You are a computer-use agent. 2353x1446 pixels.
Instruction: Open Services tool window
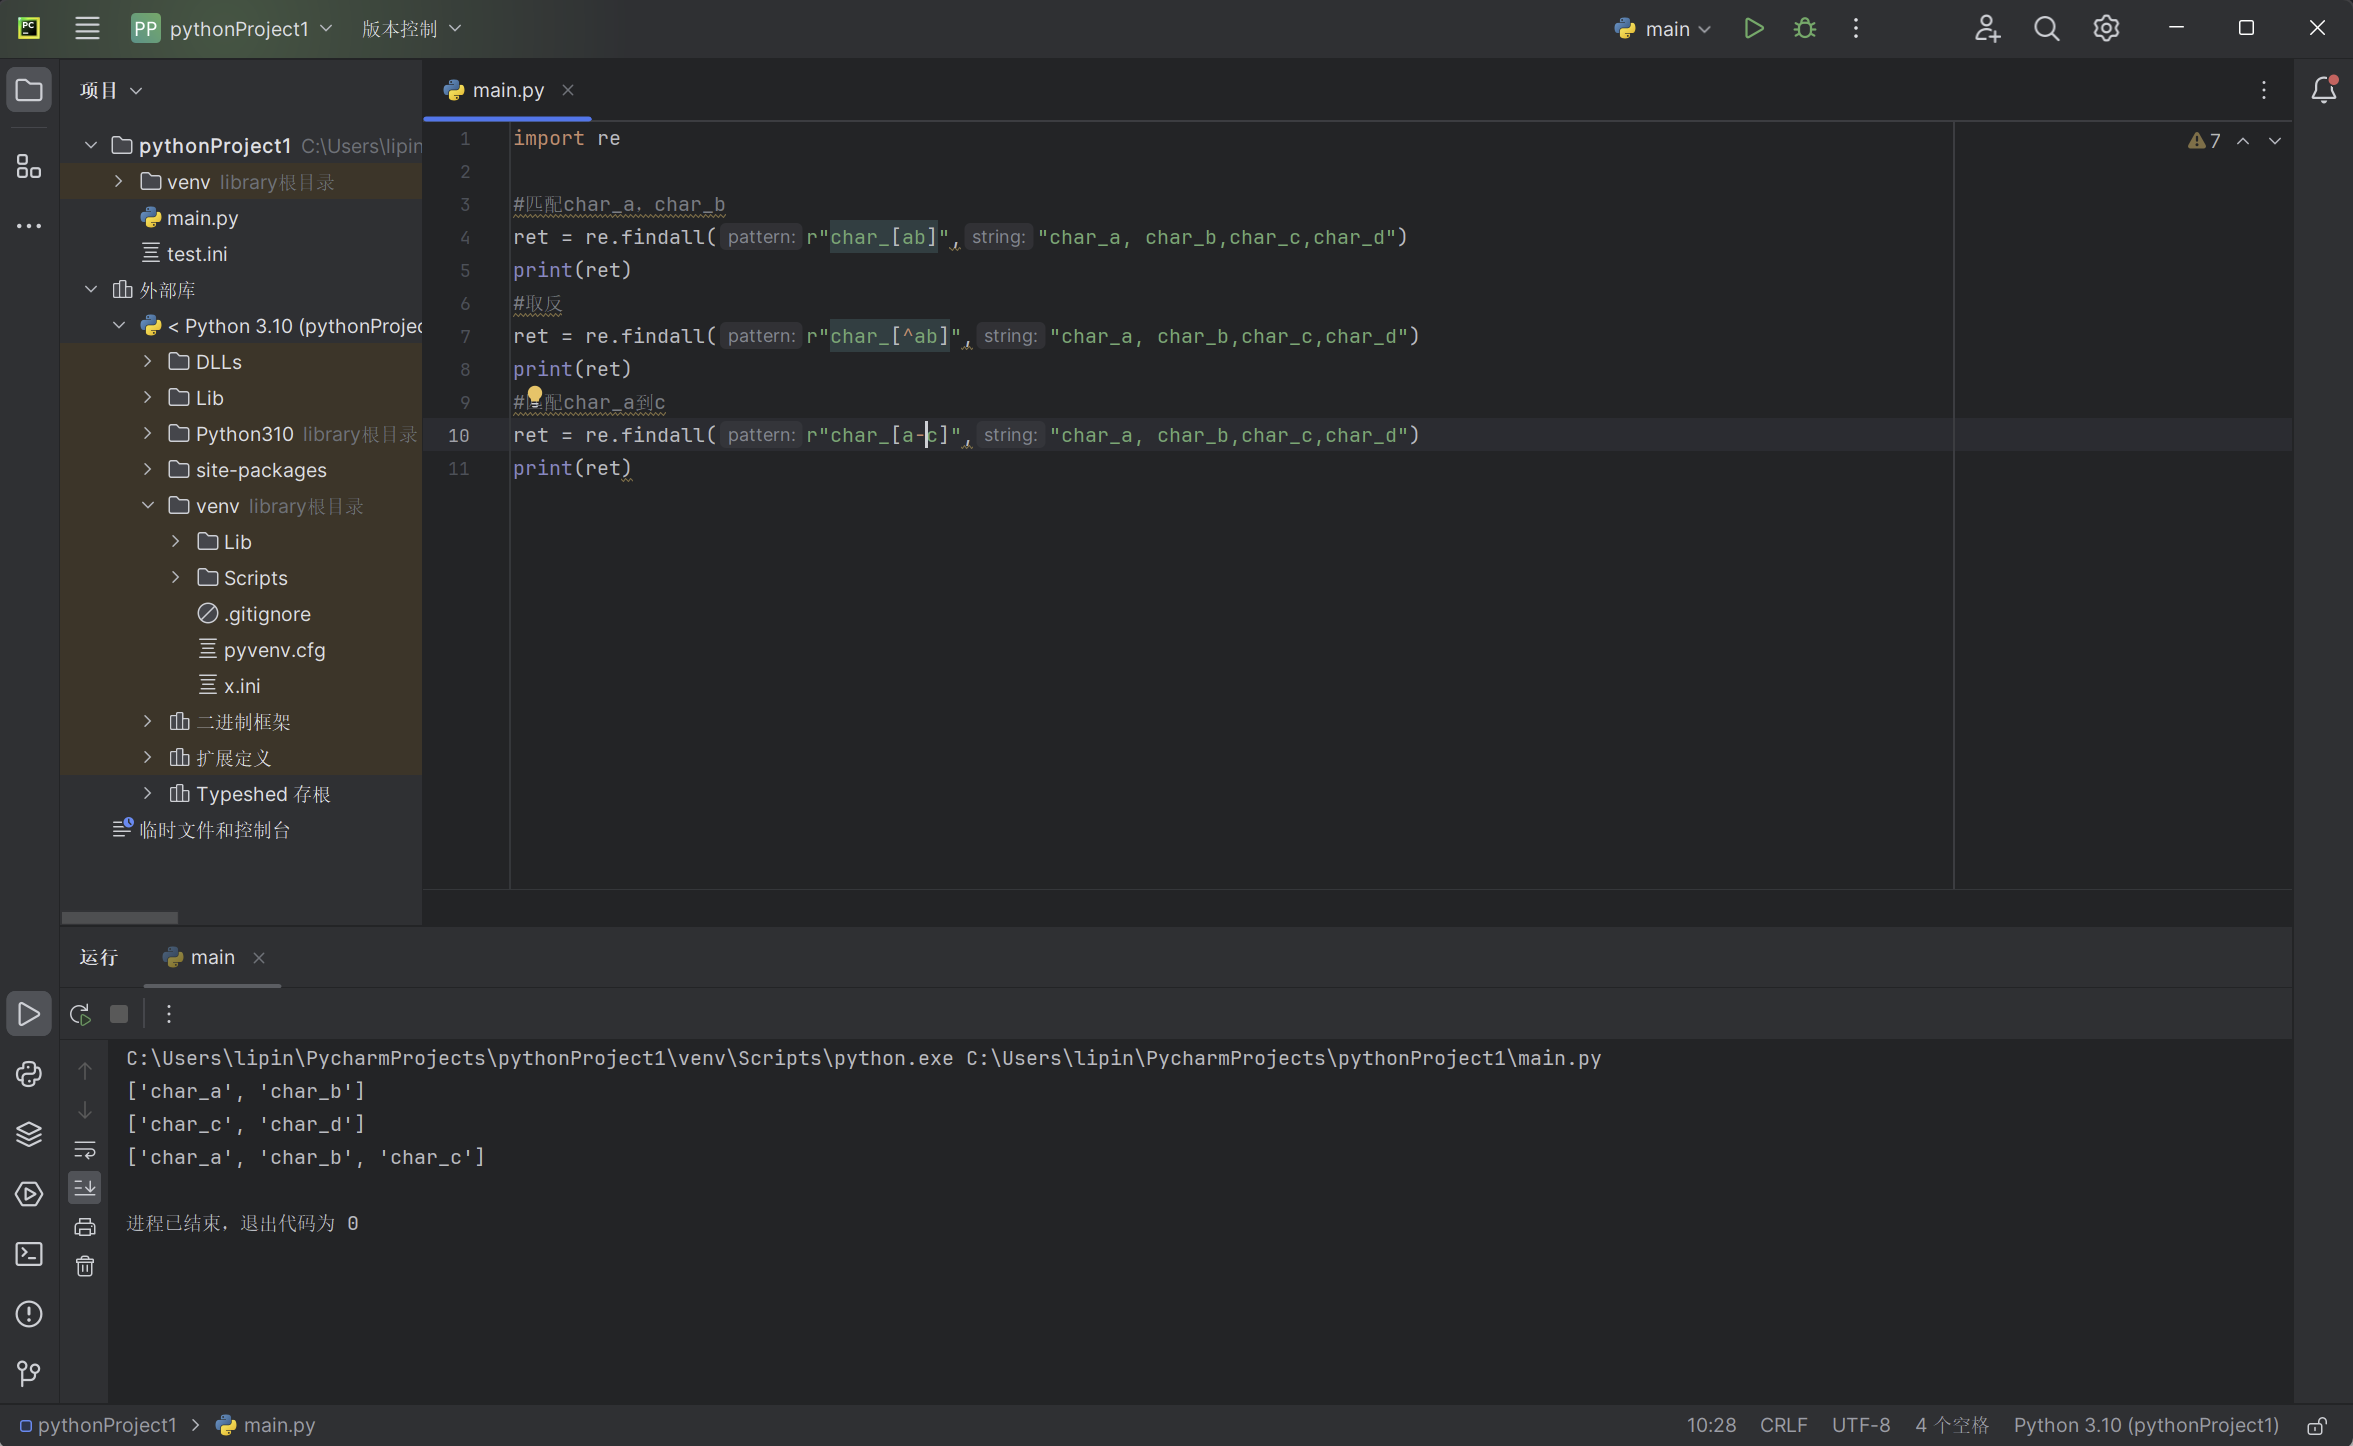[x=29, y=1194]
